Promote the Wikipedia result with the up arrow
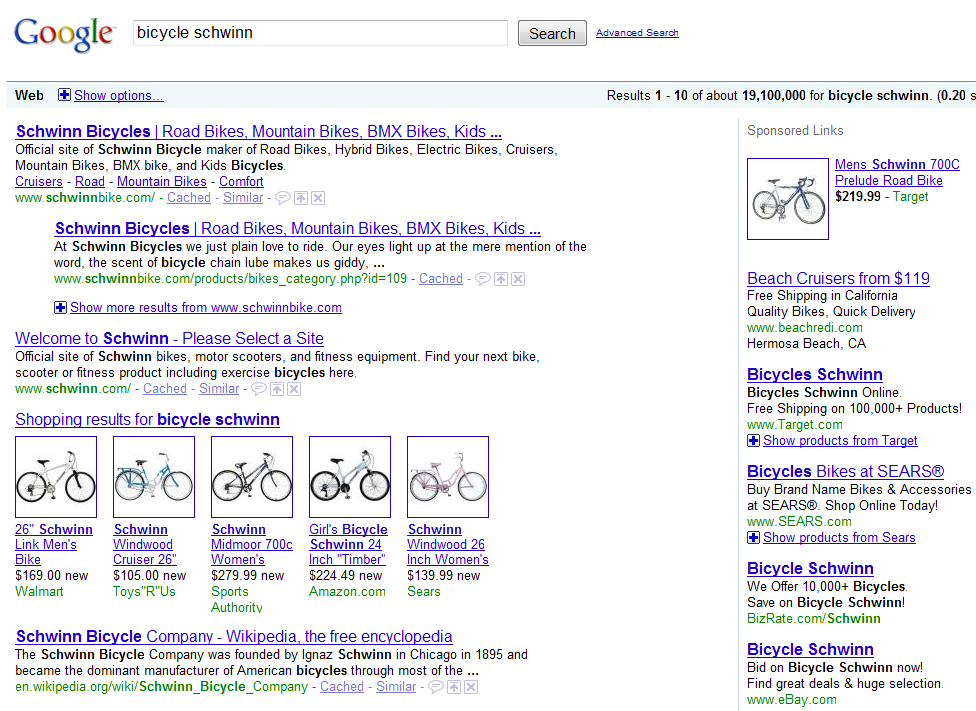Screen dimensions: 976x711 pyautogui.click(x=454, y=687)
